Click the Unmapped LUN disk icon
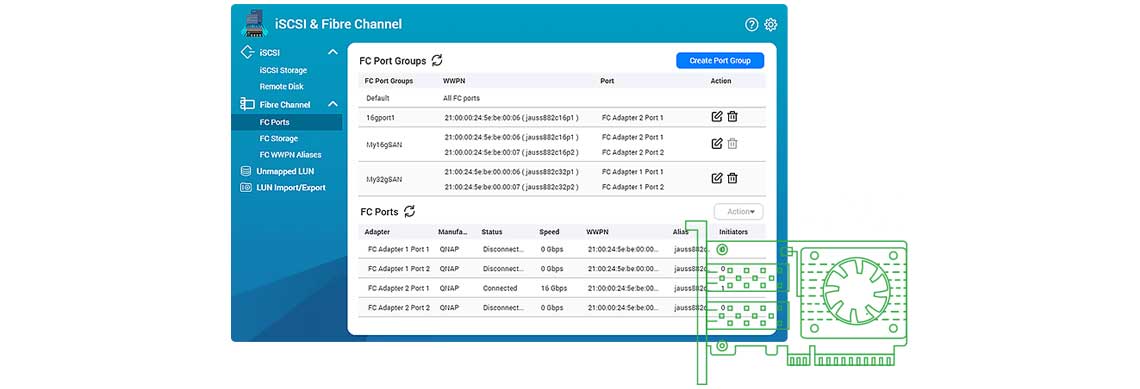The height and width of the screenshot is (389, 1140). (x=246, y=172)
